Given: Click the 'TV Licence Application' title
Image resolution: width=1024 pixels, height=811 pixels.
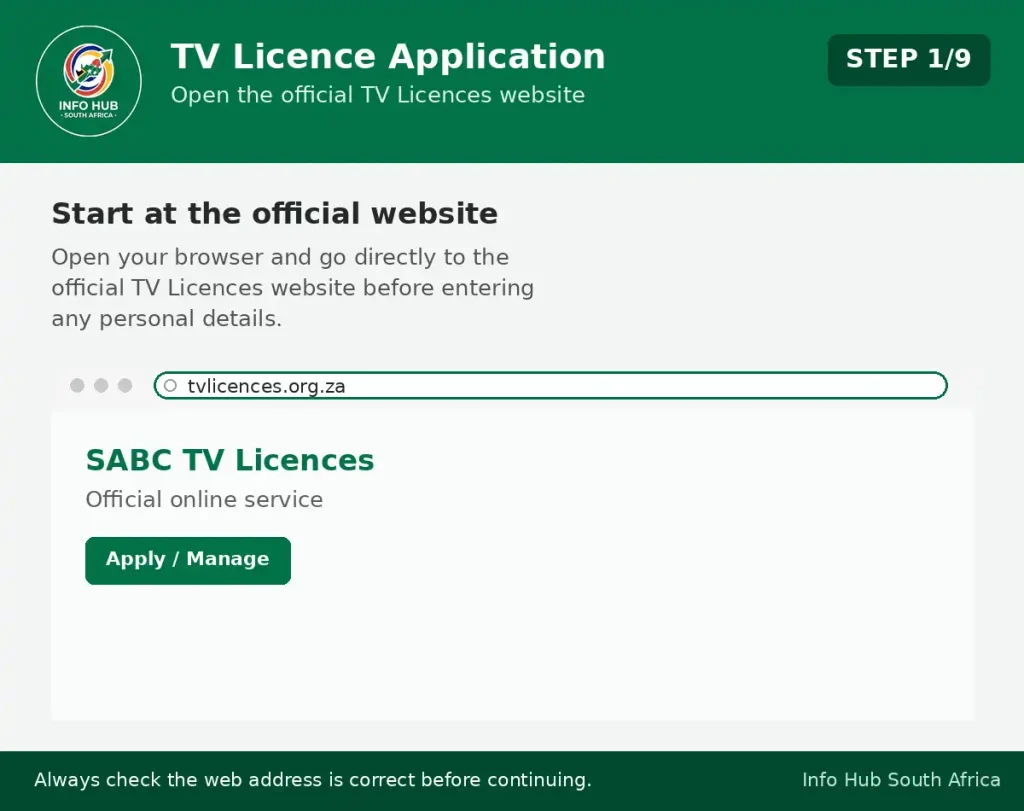Looking at the screenshot, I should (x=388, y=56).
